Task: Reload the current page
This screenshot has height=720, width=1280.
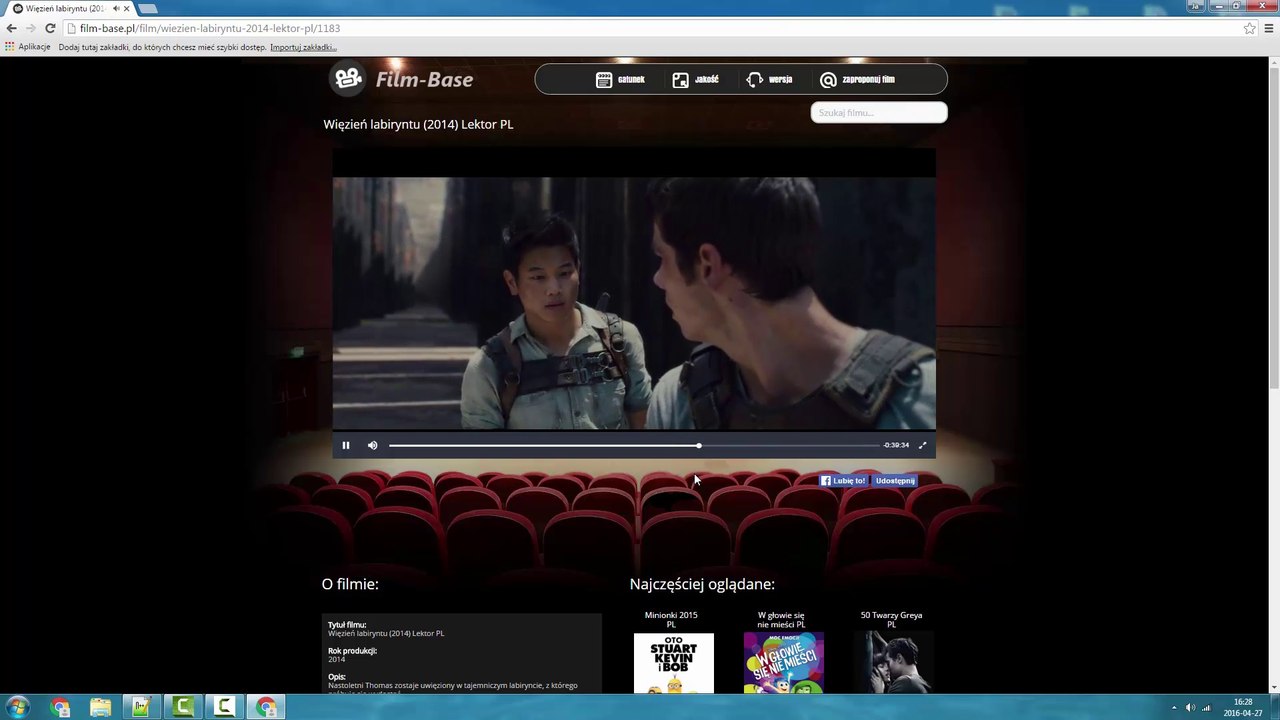Action: click(x=50, y=28)
